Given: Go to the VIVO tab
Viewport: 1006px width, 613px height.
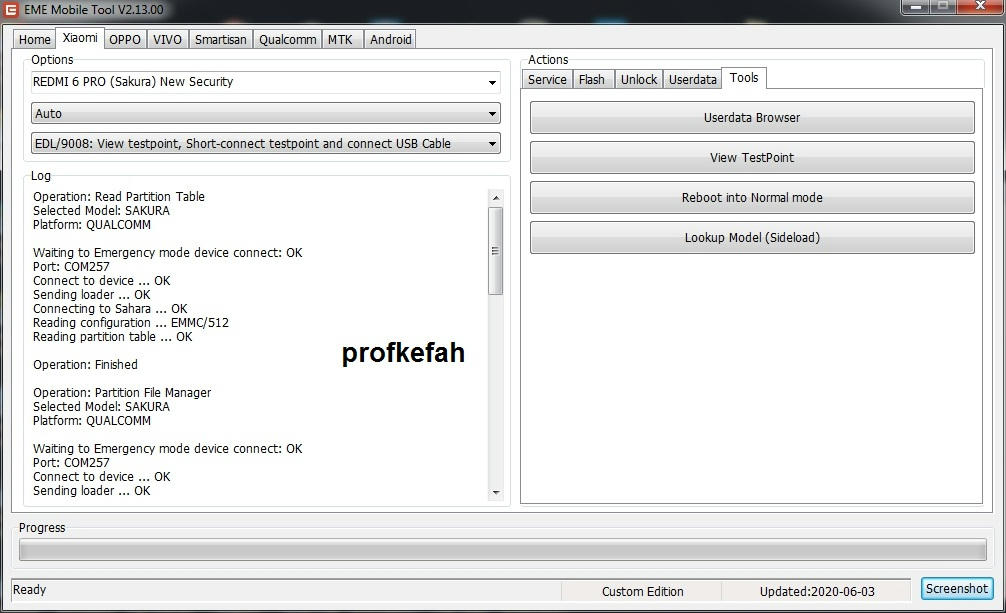Looking at the screenshot, I should [167, 39].
